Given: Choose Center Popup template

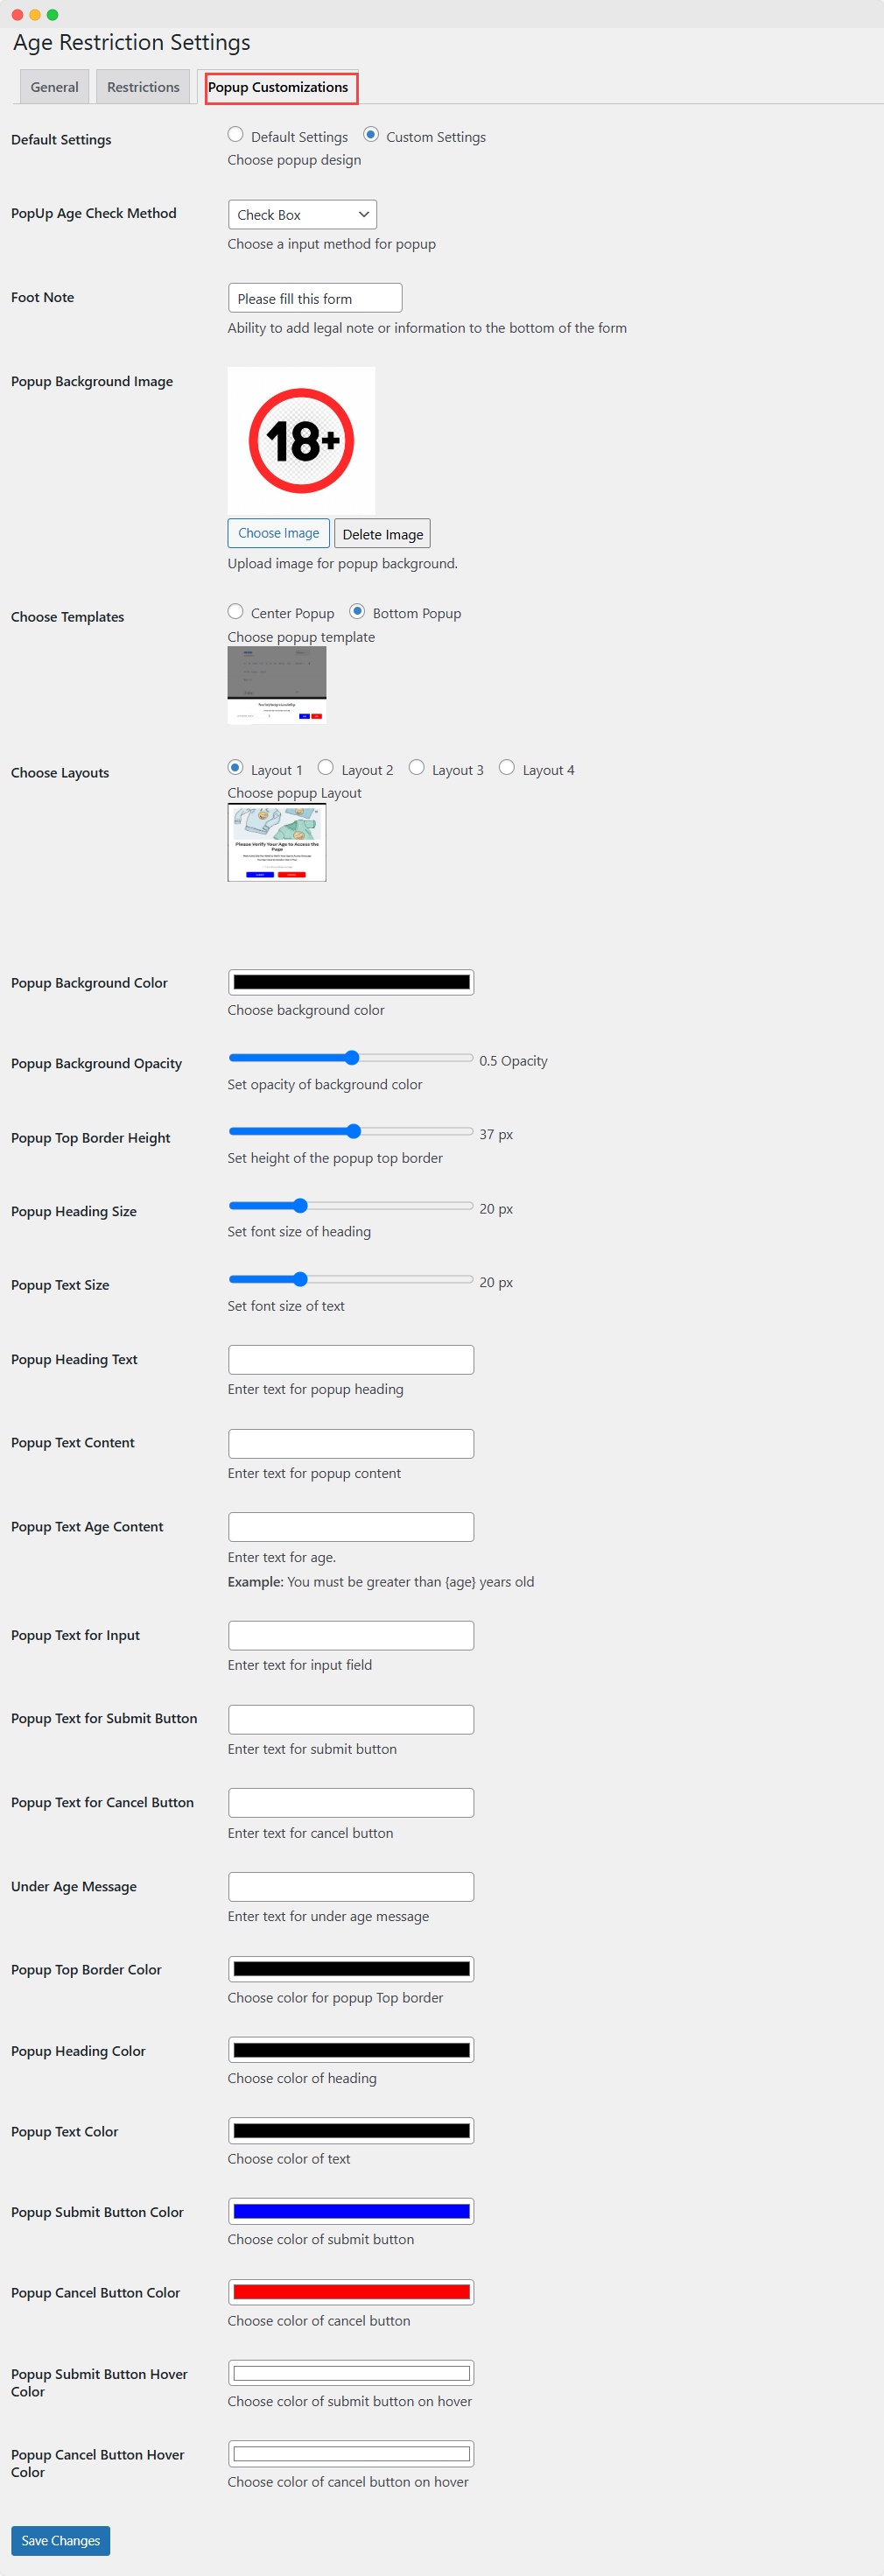Looking at the screenshot, I should coord(236,611).
